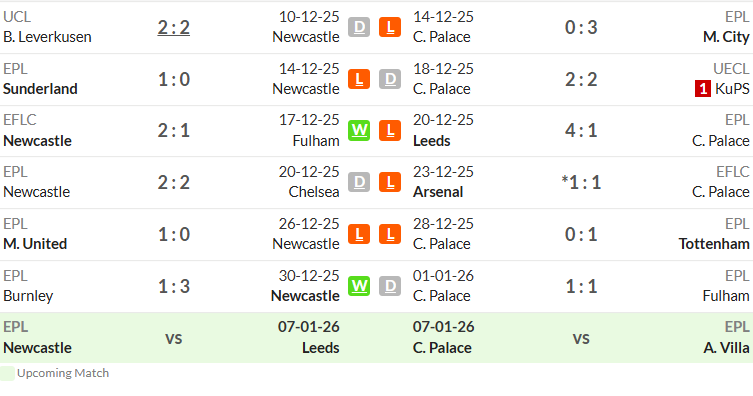Click the grey D badge for Leverkusen match

tap(359, 27)
